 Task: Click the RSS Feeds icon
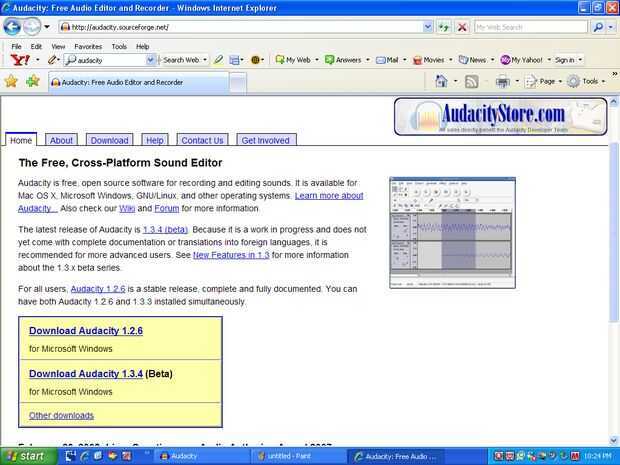[471, 82]
